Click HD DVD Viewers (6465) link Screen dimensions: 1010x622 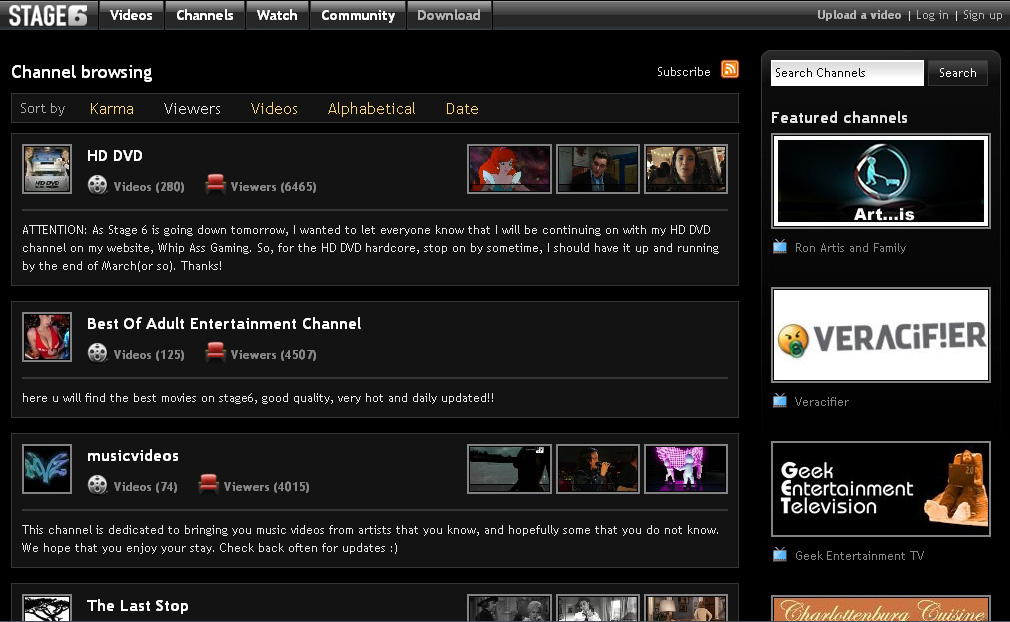273,187
